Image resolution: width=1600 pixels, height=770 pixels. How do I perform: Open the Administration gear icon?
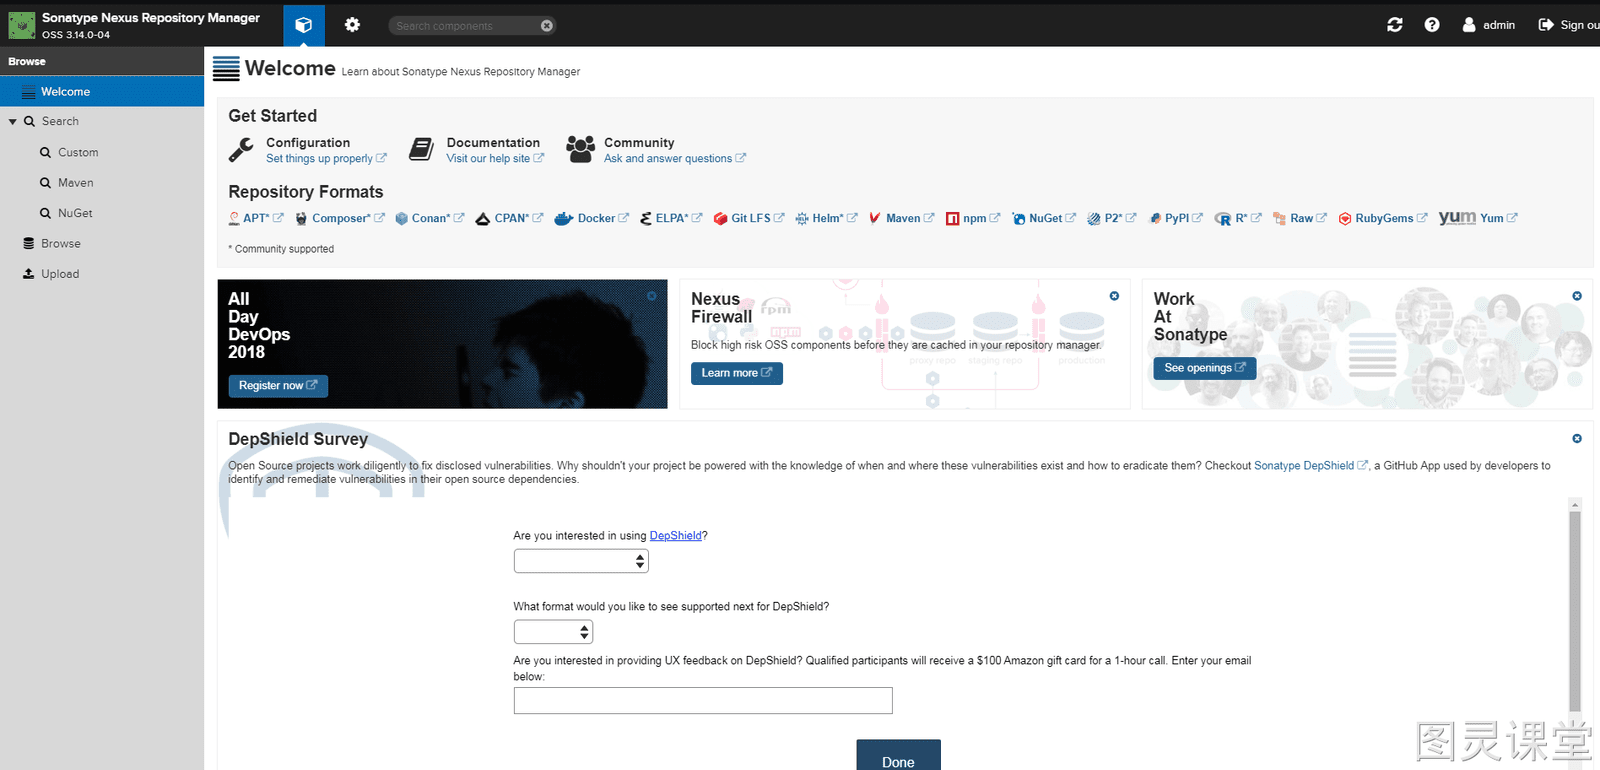click(352, 25)
